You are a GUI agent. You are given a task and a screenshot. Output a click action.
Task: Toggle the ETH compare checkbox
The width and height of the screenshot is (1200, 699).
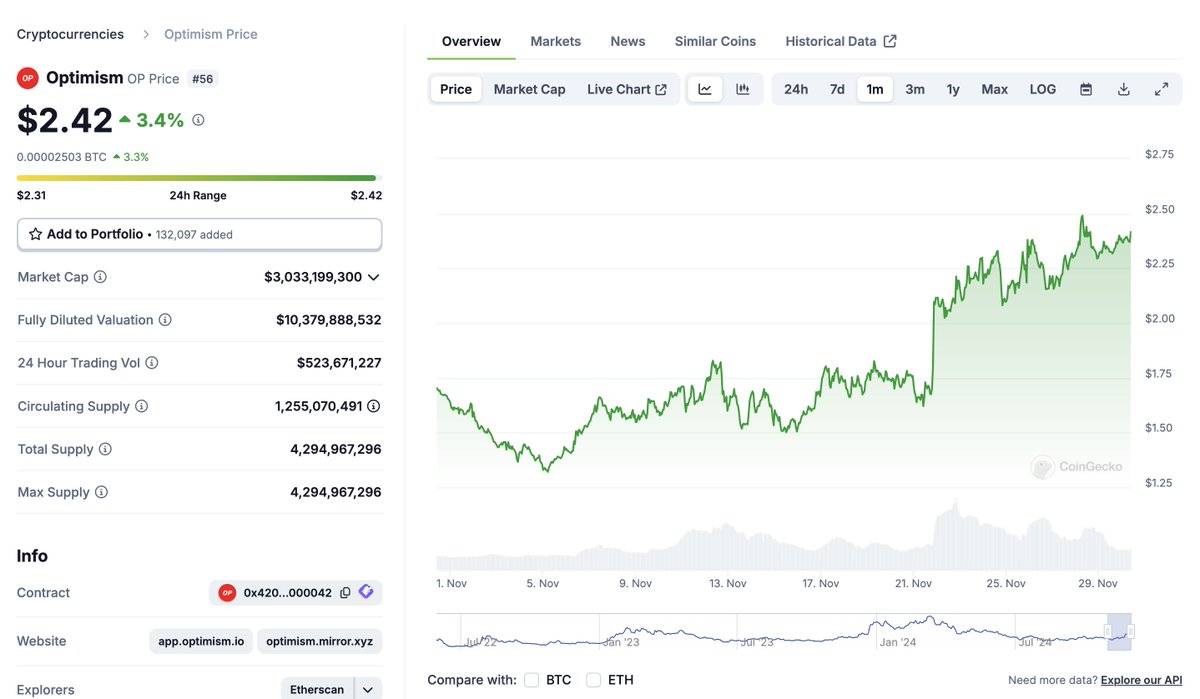pyautogui.click(x=594, y=680)
